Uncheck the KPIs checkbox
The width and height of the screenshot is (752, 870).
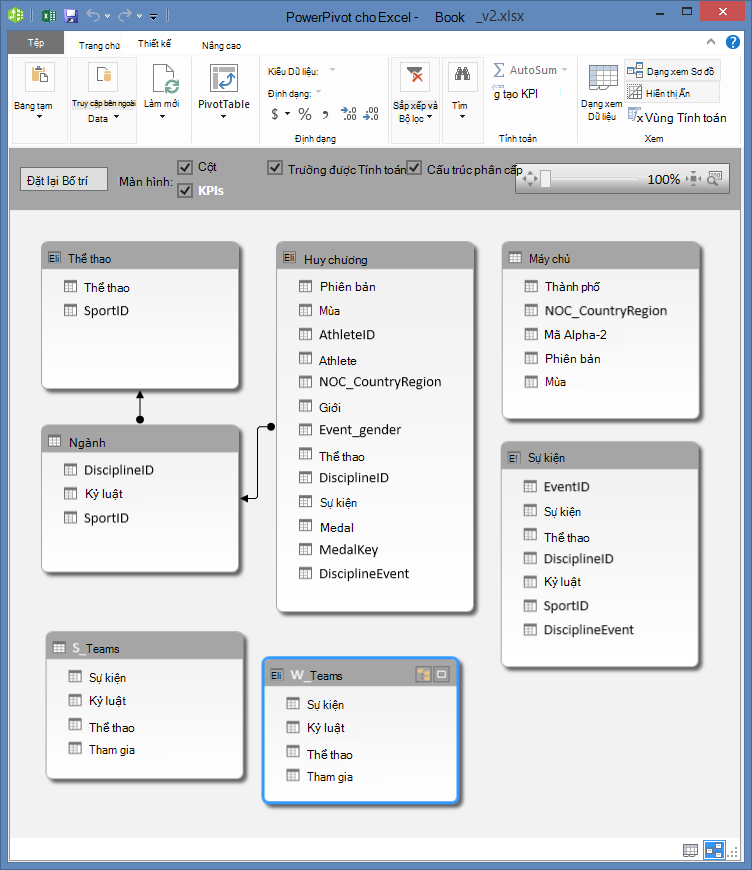(185, 191)
